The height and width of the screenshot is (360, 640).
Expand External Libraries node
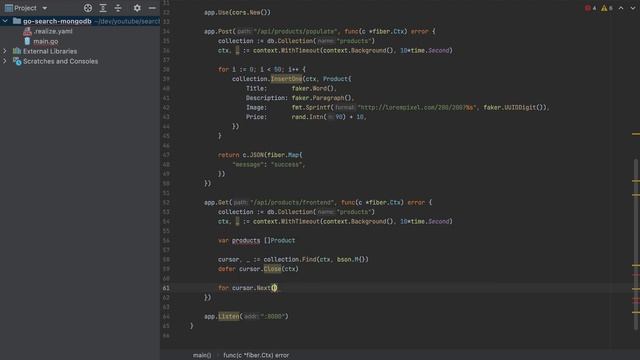pos(5,51)
